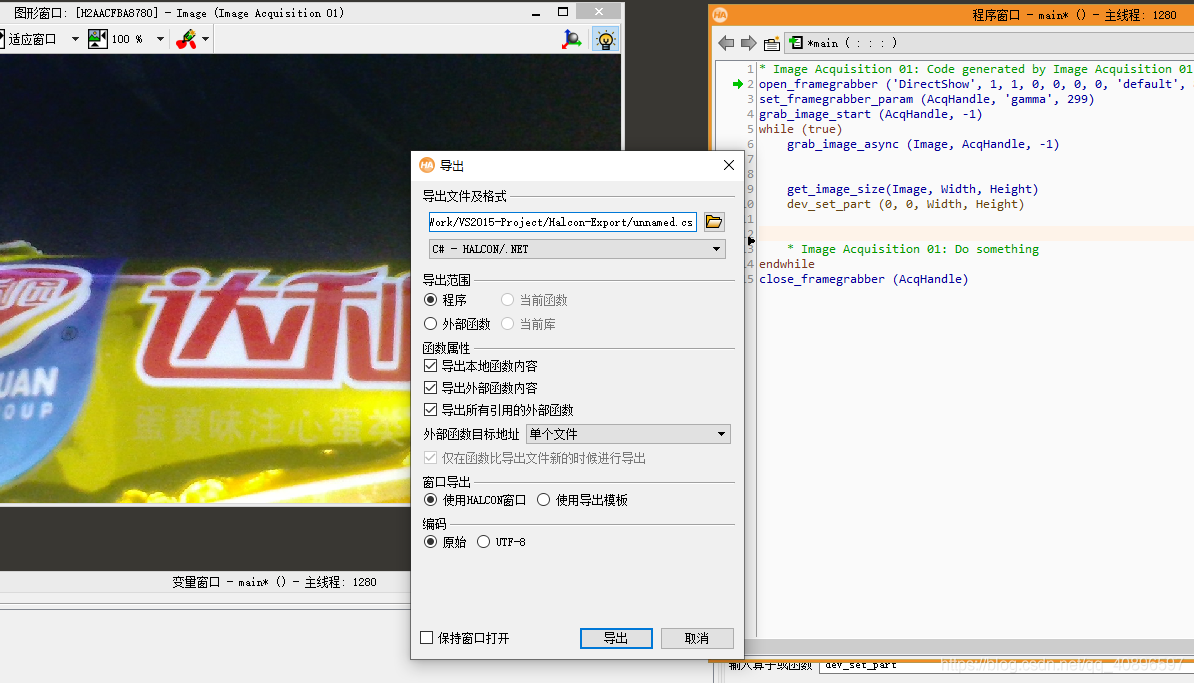This screenshot has width=1194, height=683.
Task: Click the export file path input field
Action: (x=562, y=222)
